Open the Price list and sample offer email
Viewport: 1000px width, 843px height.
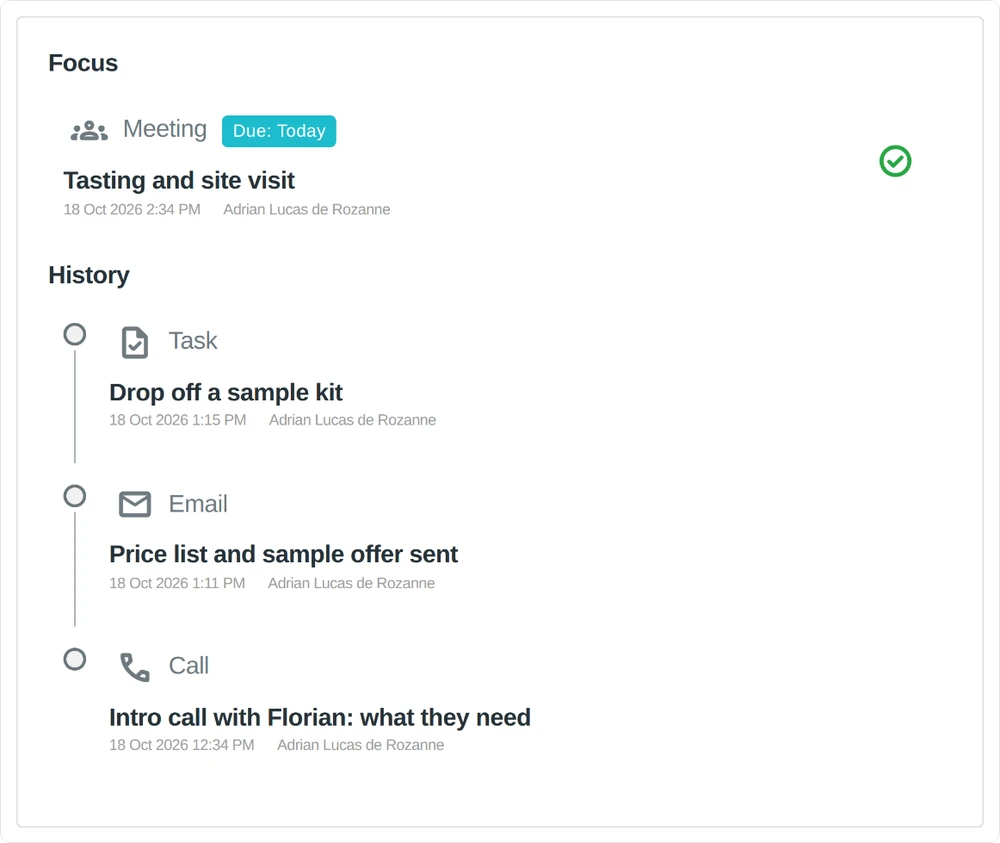pyautogui.click(x=283, y=554)
